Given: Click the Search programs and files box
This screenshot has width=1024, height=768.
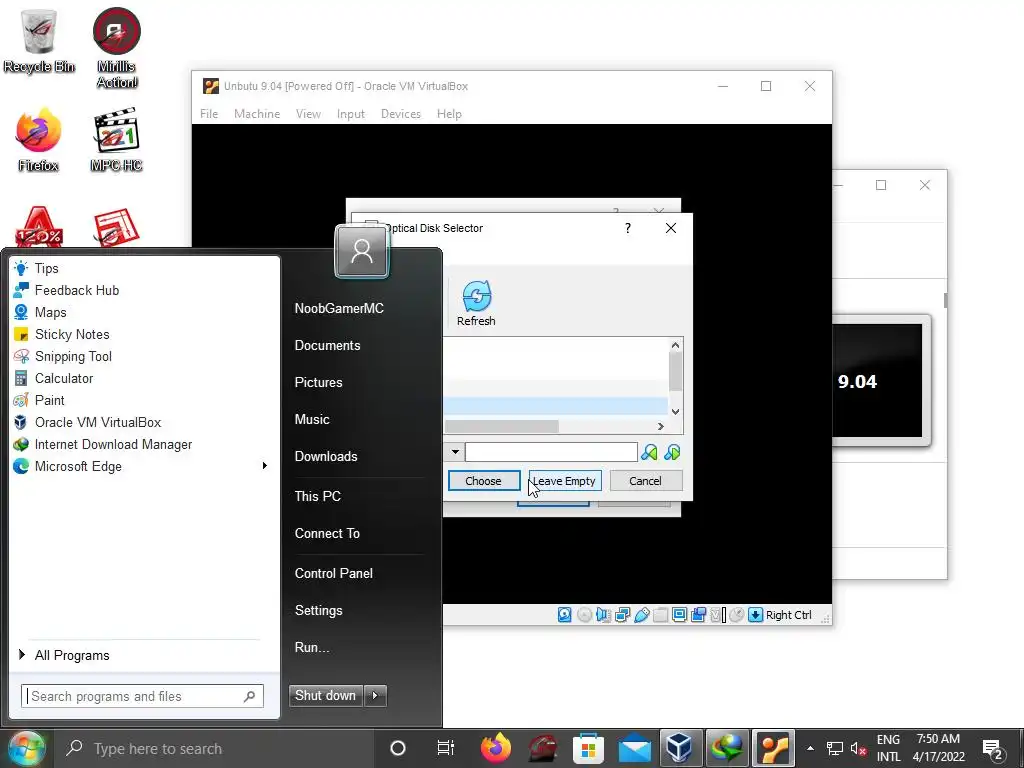Looking at the screenshot, I should 142,696.
